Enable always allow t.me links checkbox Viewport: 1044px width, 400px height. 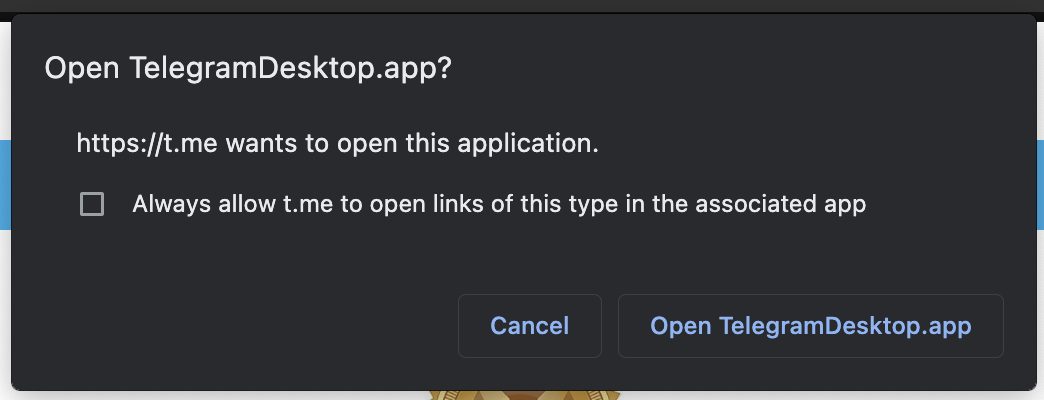coord(92,204)
